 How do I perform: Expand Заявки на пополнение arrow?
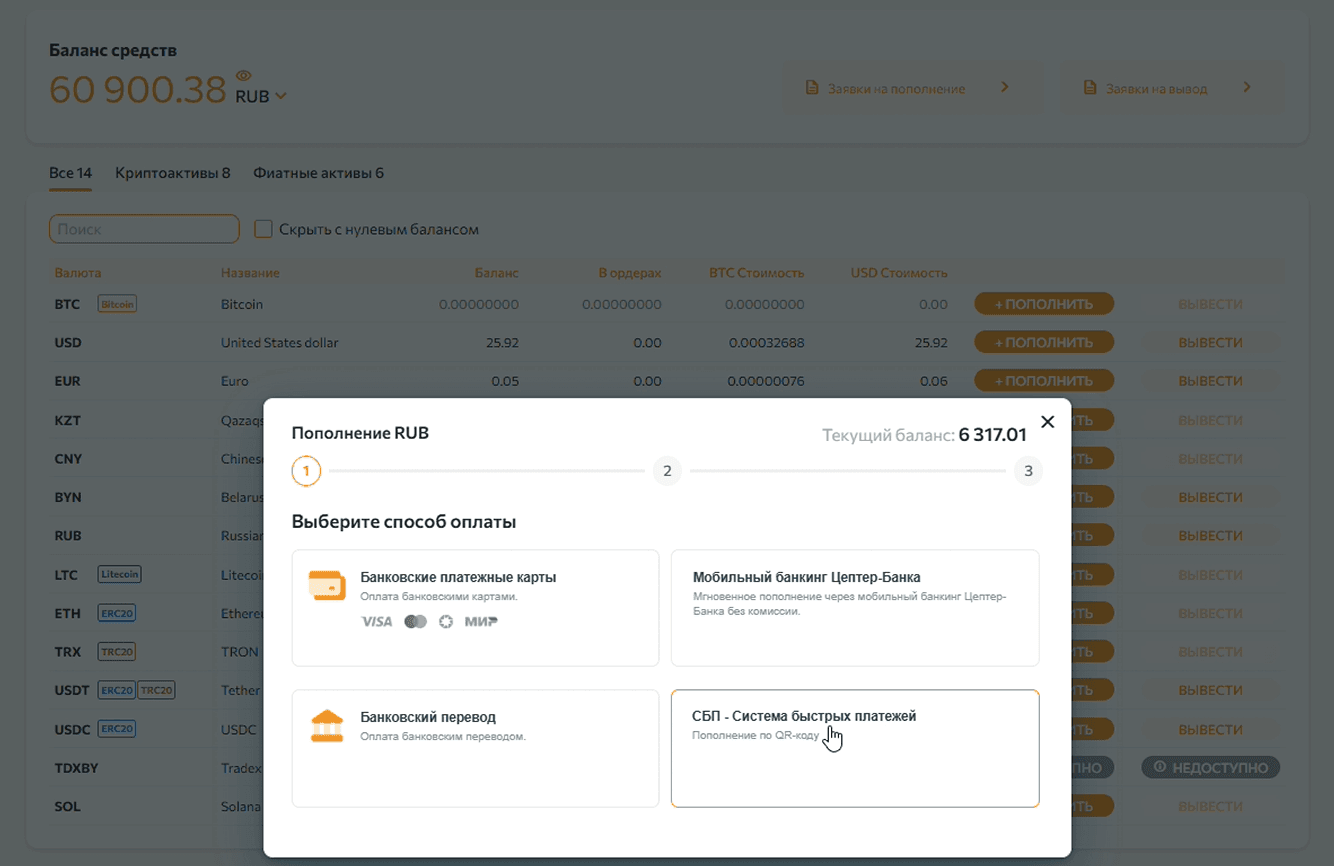[1005, 87]
